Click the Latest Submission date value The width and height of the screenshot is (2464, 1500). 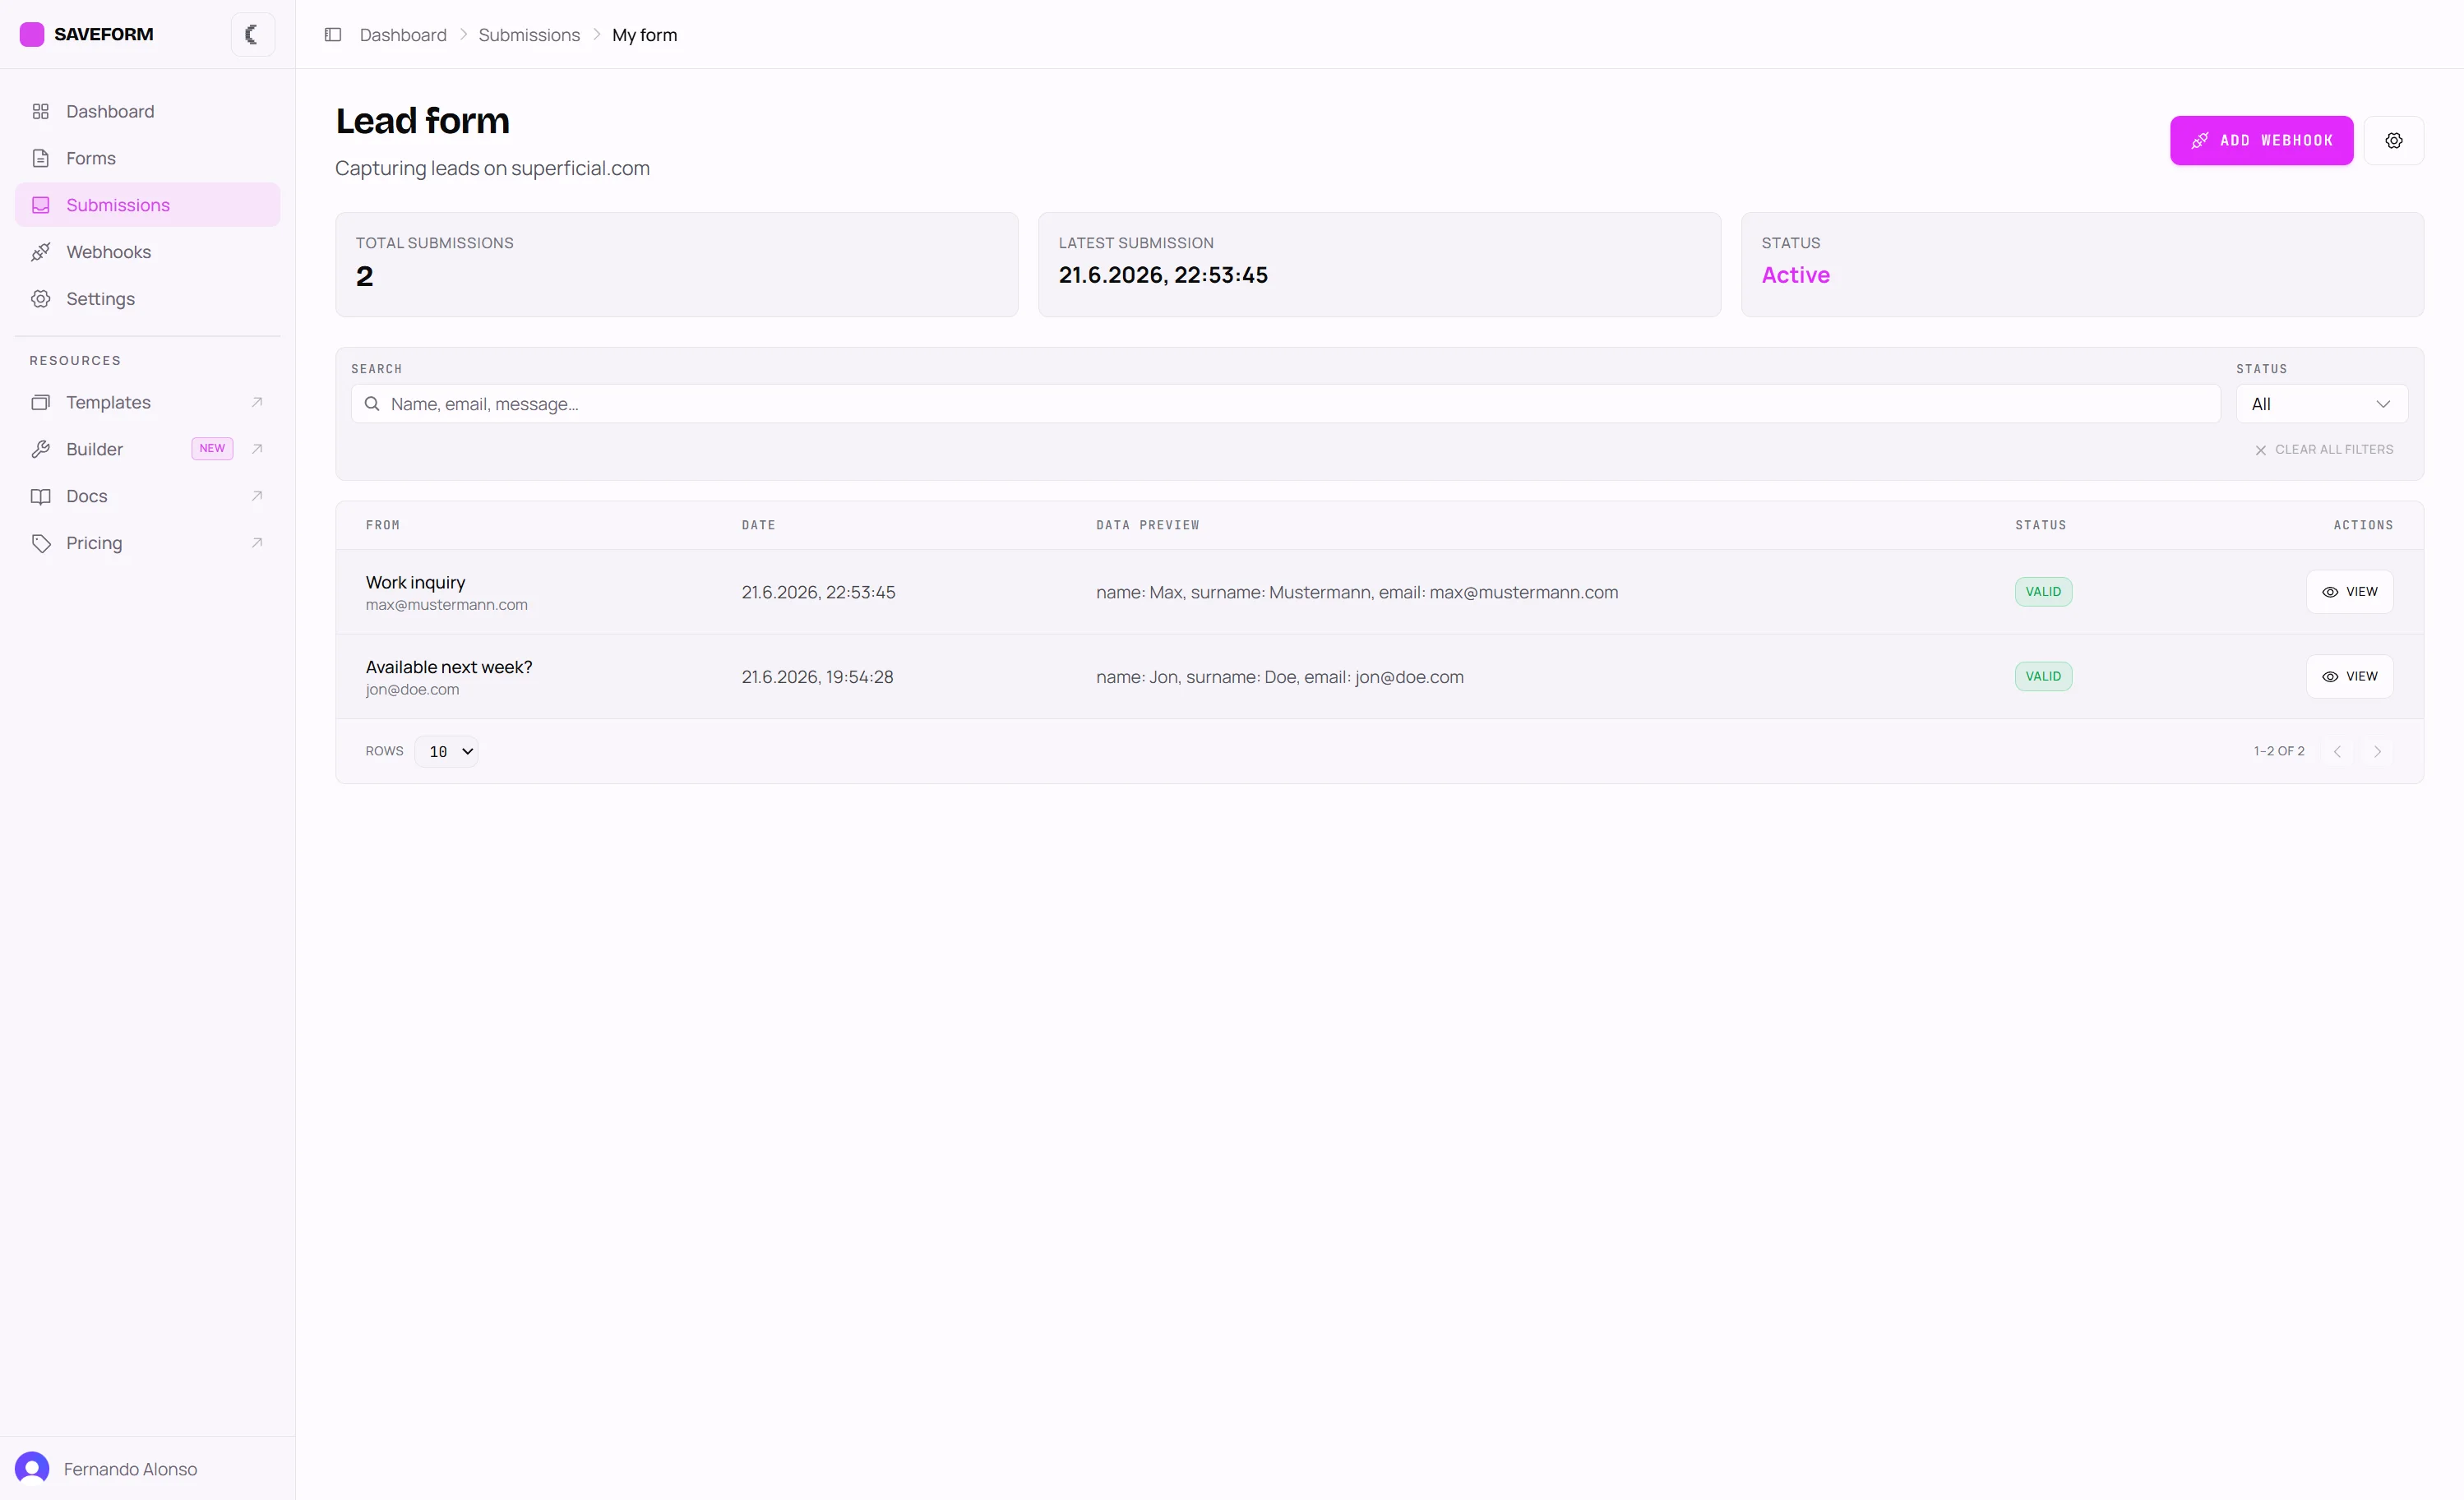coord(1163,275)
